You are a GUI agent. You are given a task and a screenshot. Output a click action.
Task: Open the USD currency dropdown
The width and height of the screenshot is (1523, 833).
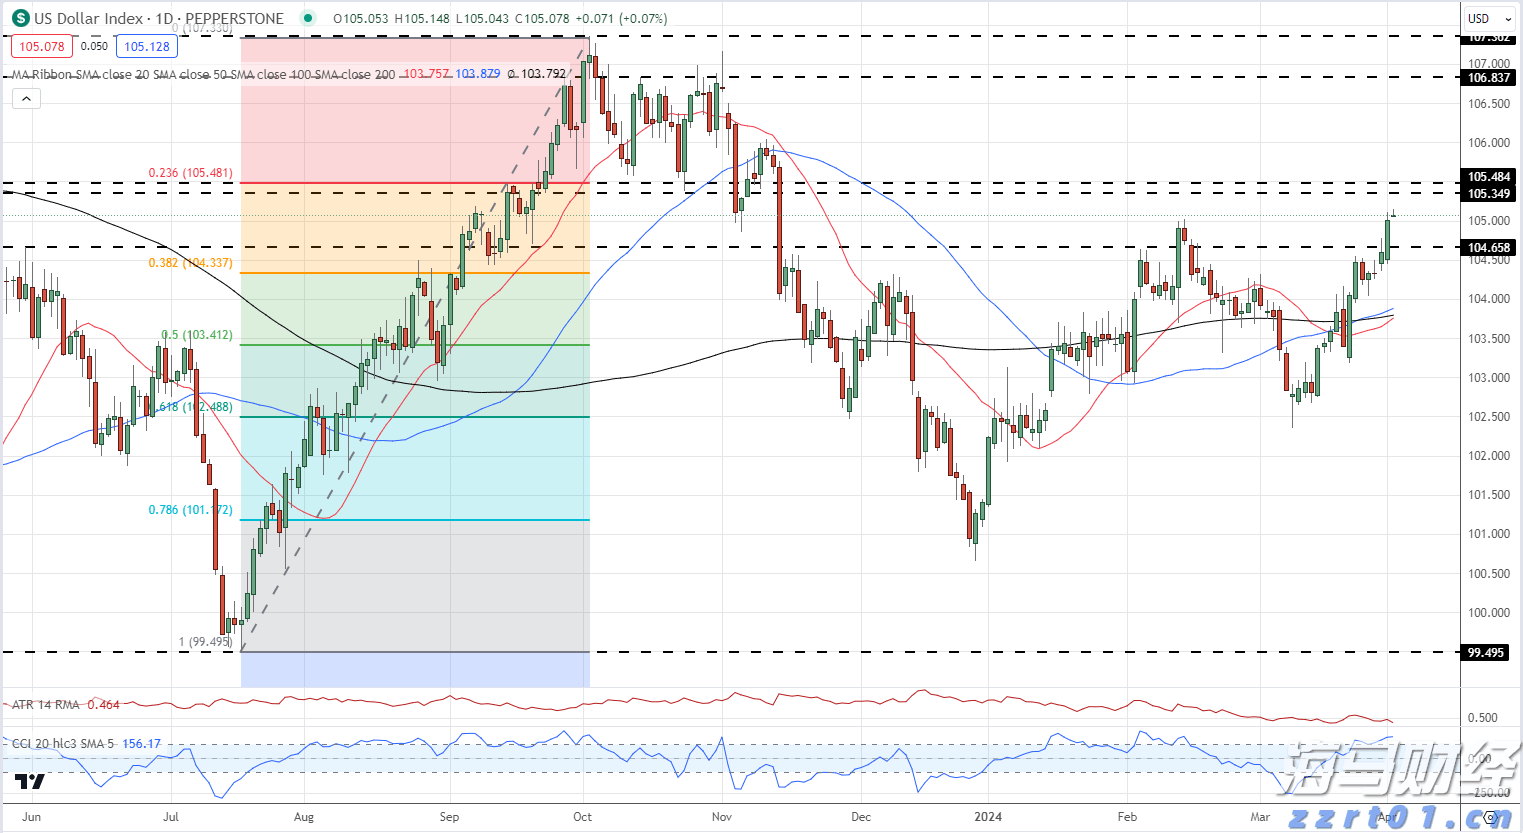pyautogui.click(x=1488, y=18)
